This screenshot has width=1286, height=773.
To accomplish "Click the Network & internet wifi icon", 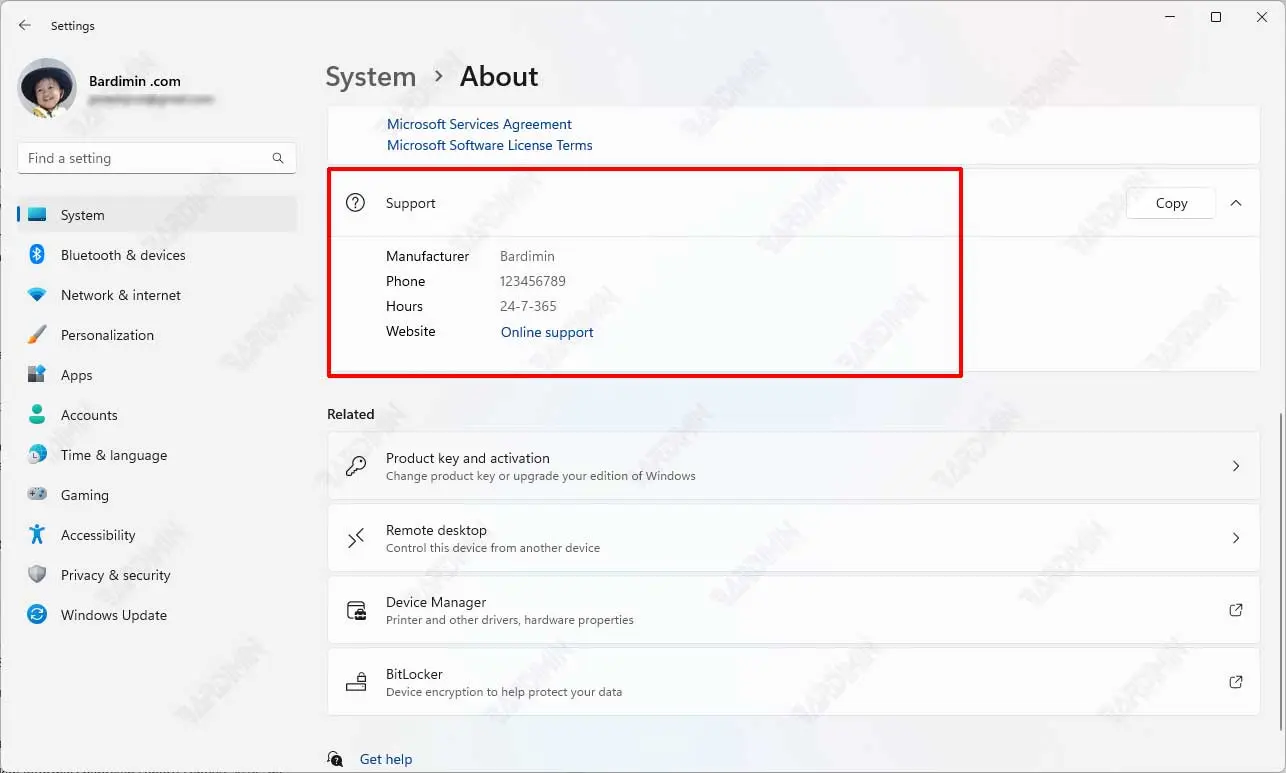I will pos(37,295).
